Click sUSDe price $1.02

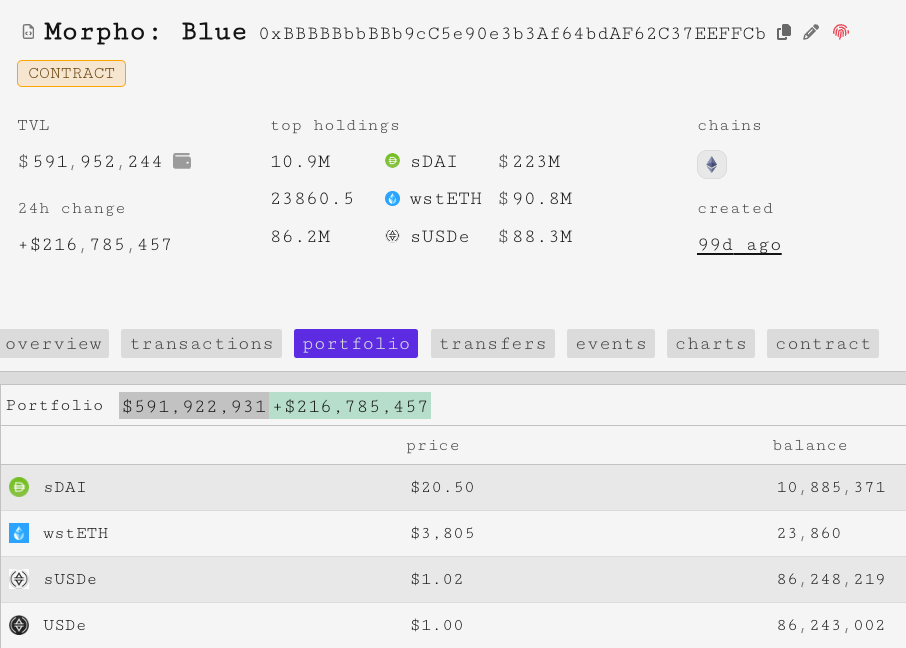point(437,579)
